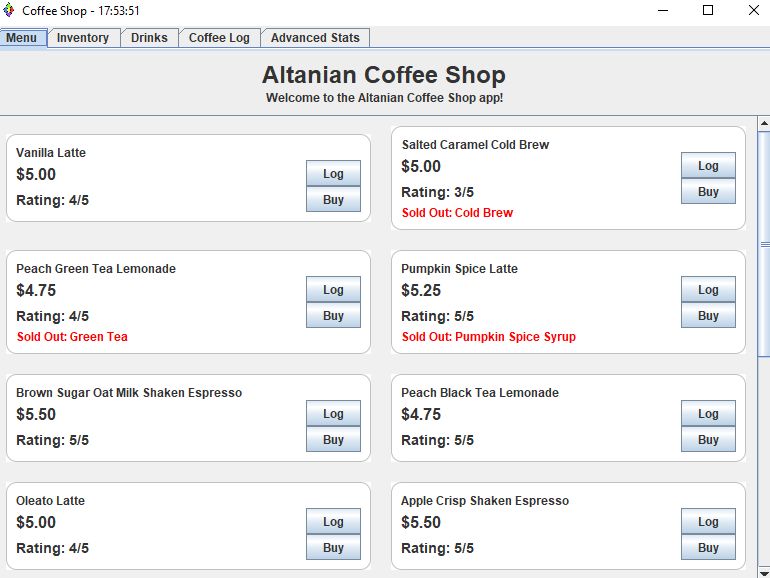770x578 pixels.
Task: Click the Salted Caramel Cold Brew 'Rating: 3/5'
Action: pyautogui.click(x=438, y=192)
